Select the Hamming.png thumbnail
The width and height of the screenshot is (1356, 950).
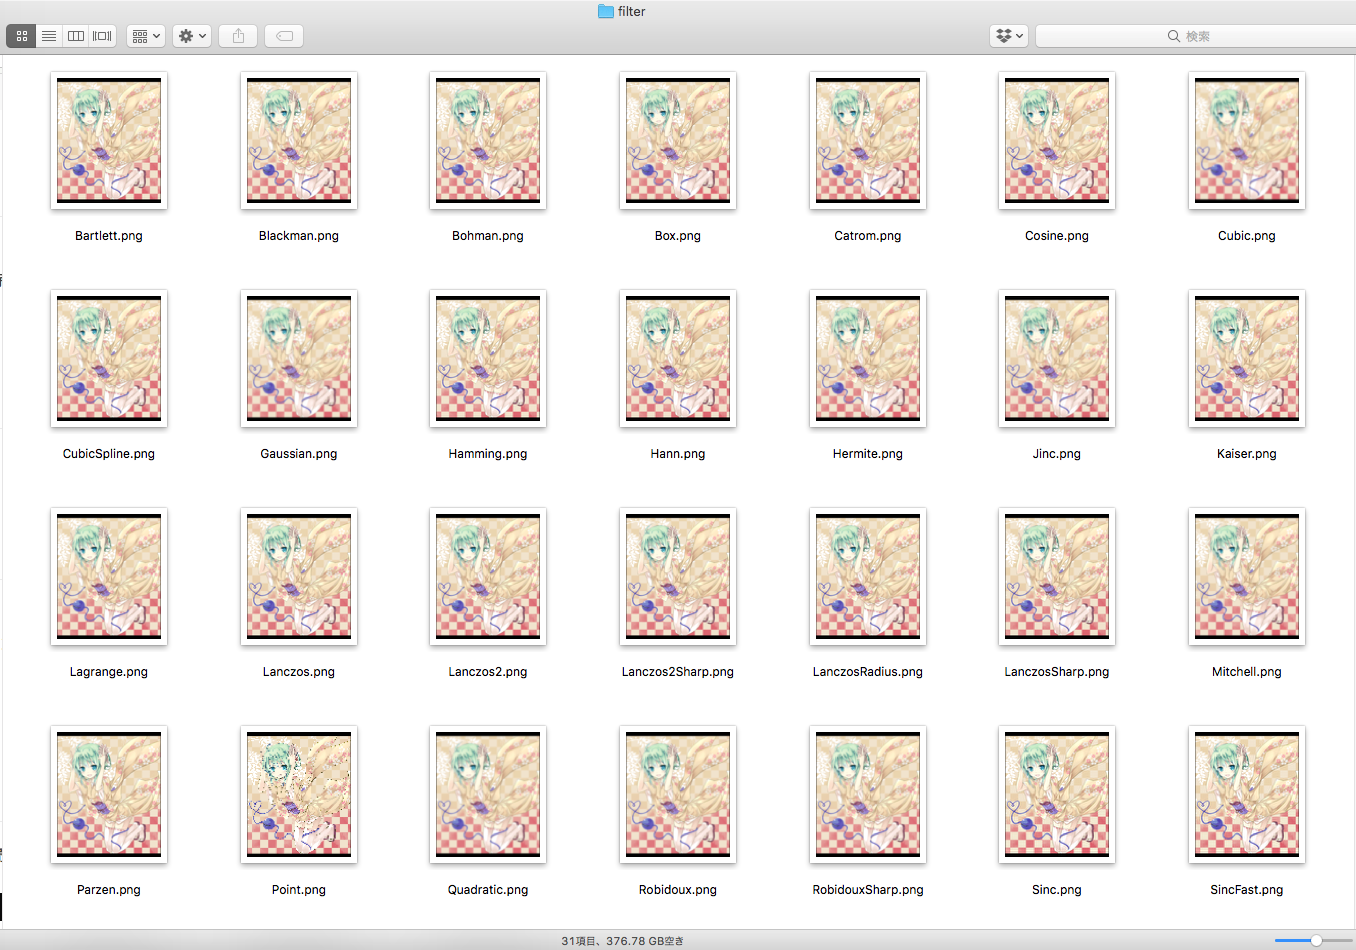tap(488, 358)
